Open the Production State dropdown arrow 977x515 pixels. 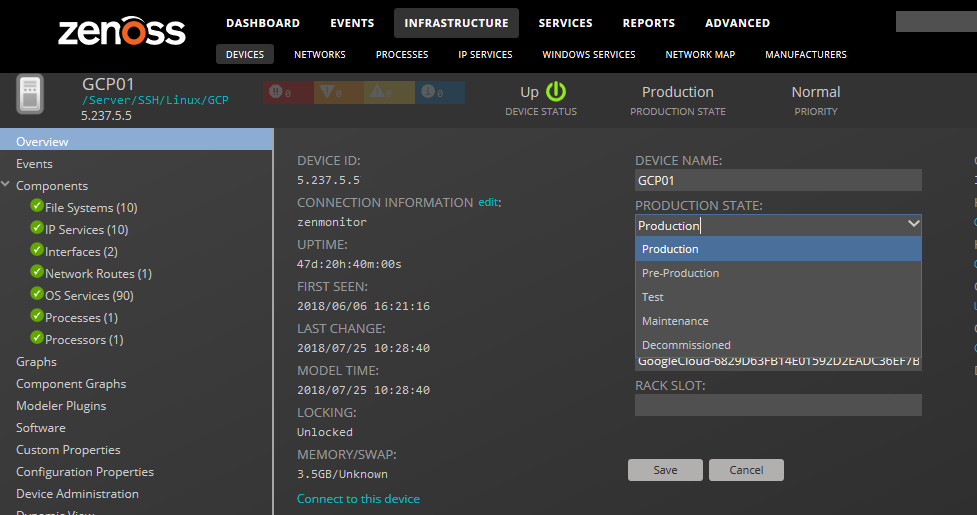tap(913, 224)
